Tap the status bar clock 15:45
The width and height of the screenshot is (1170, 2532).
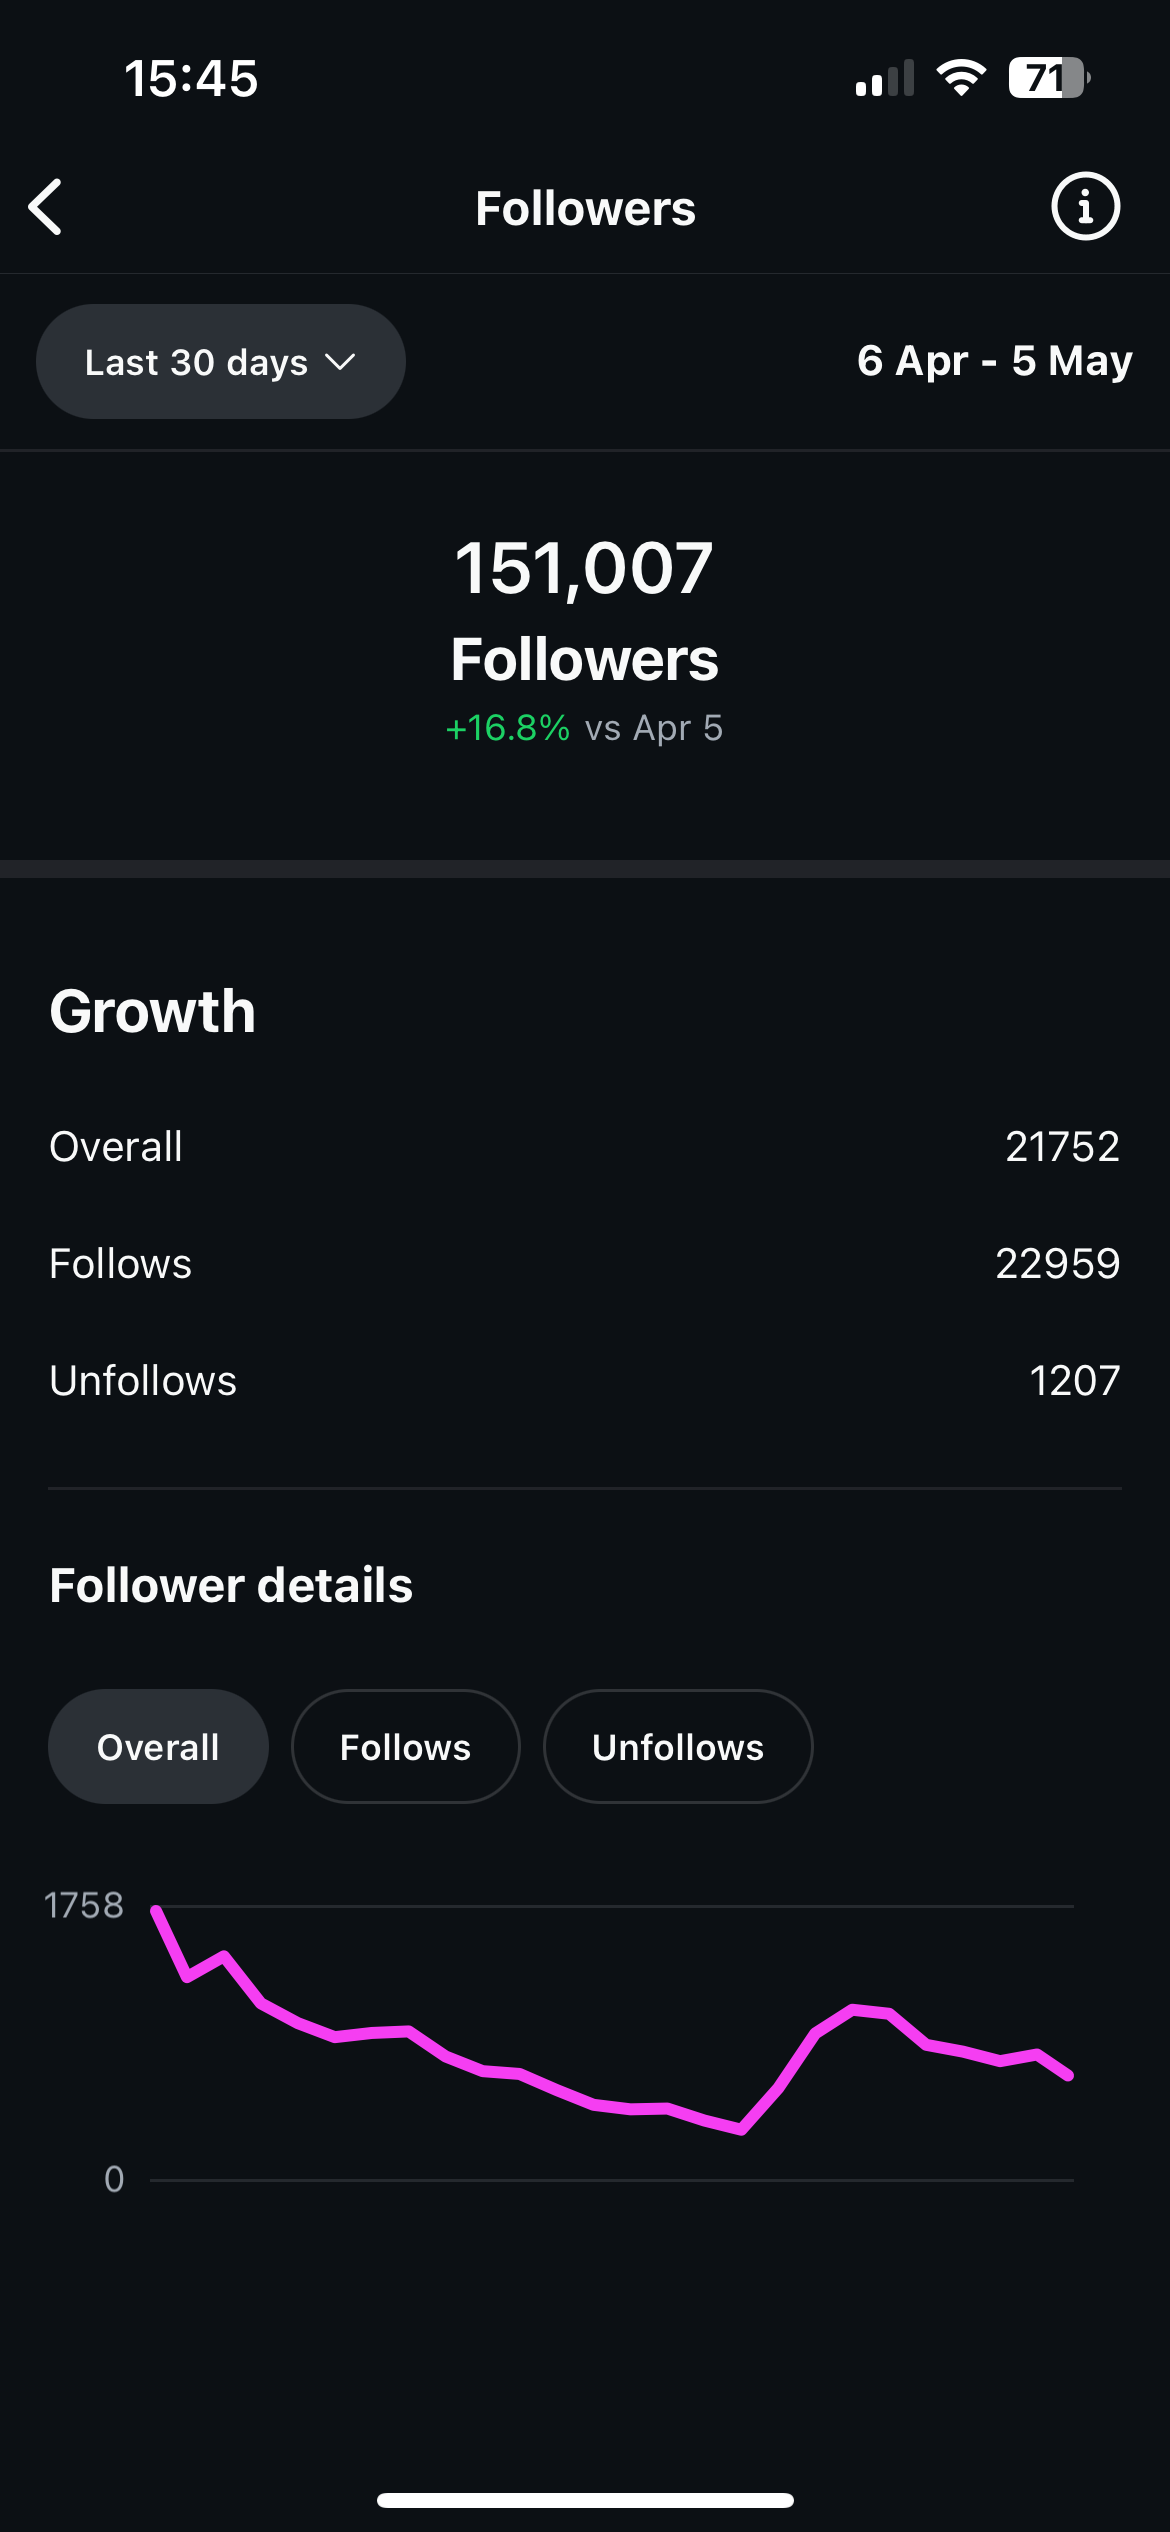point(191,79)
